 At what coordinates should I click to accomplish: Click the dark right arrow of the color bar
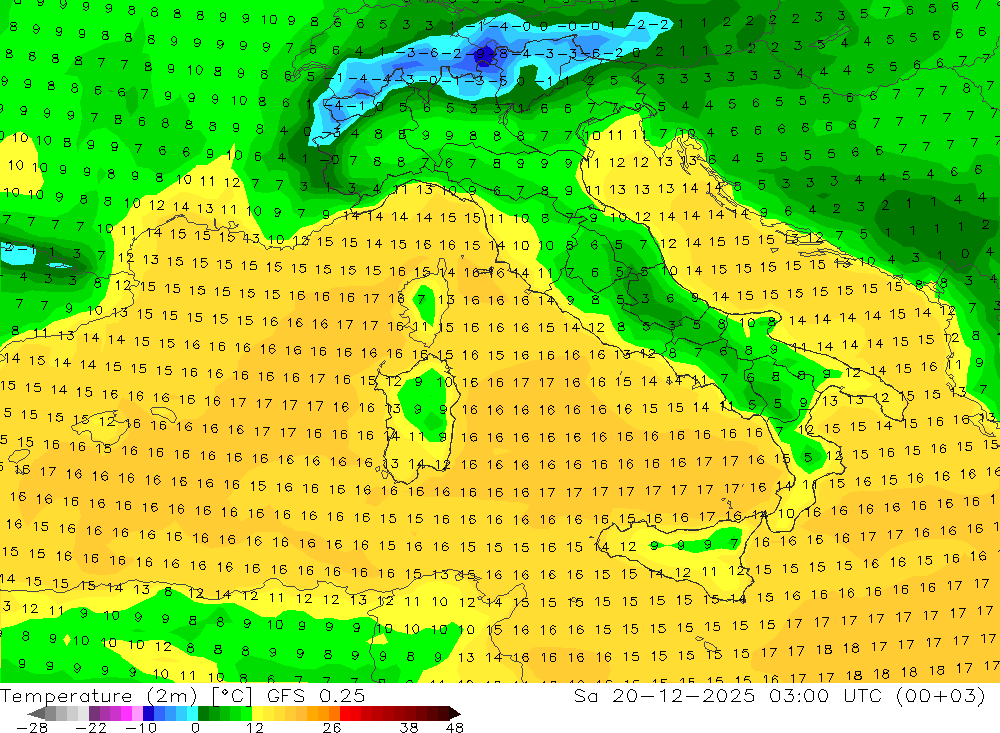[455, 713]
